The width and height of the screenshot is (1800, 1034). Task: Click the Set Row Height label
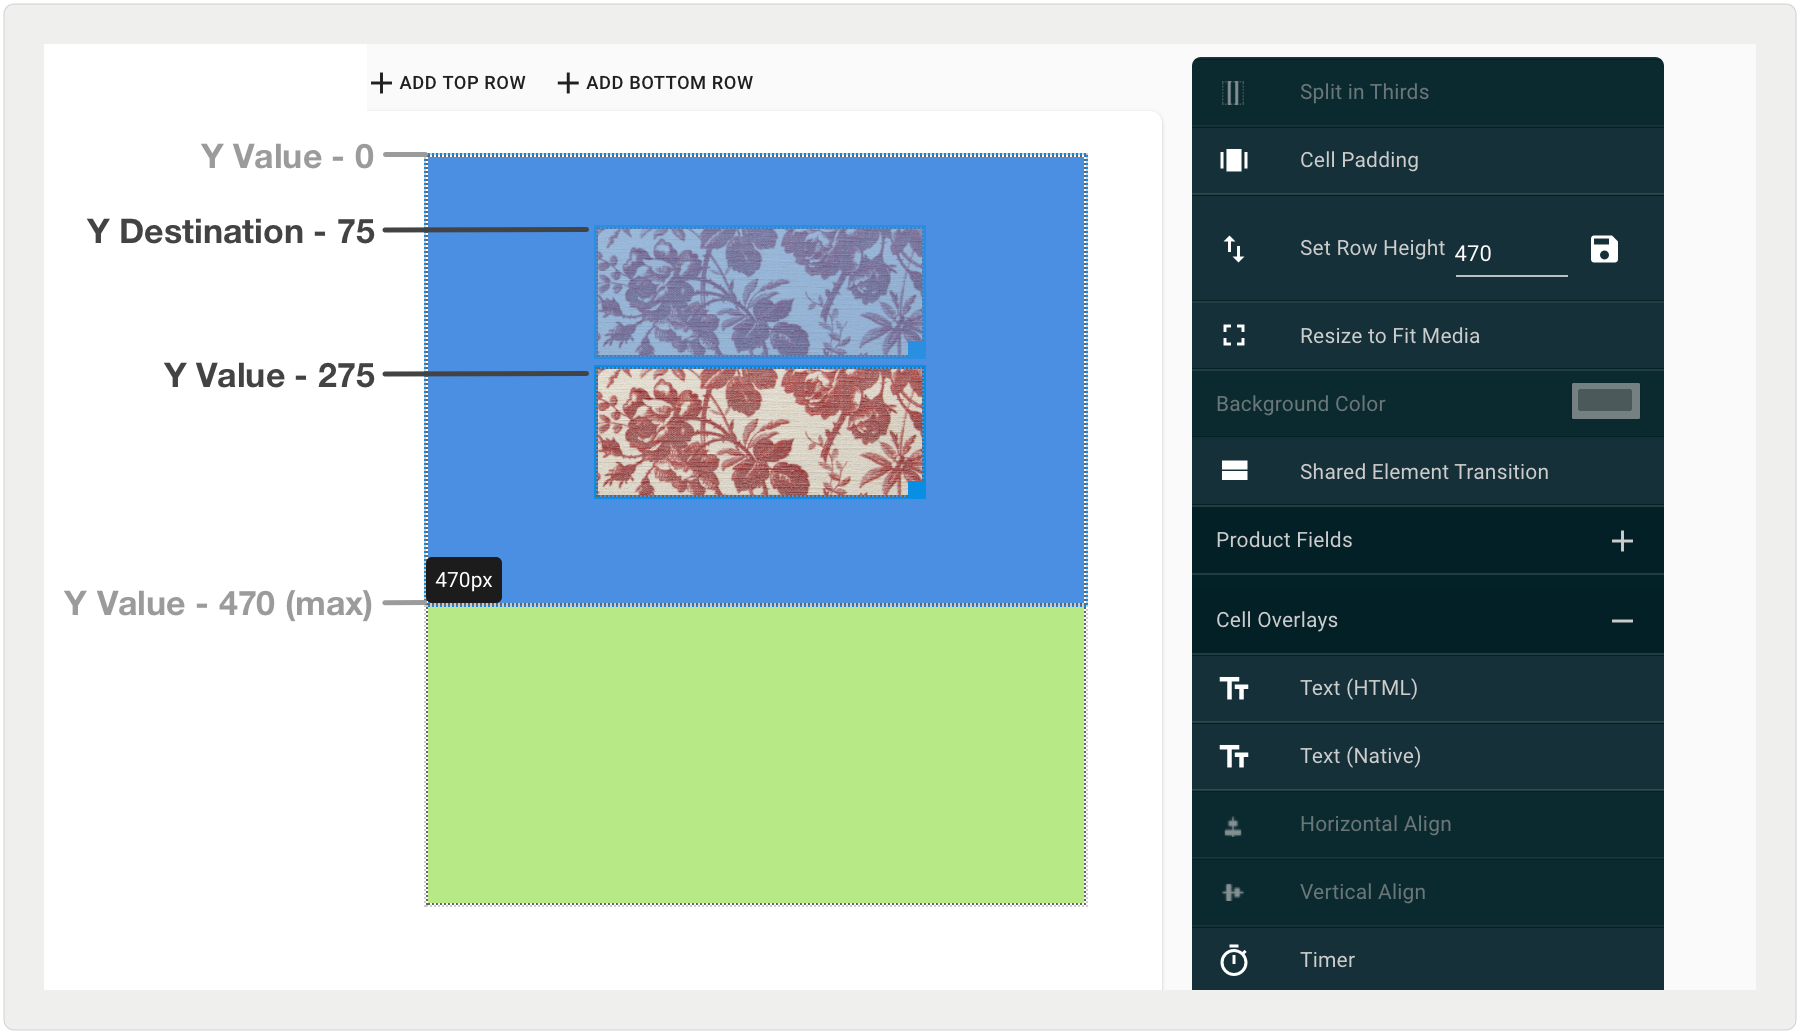click(x=1372, y=248)
